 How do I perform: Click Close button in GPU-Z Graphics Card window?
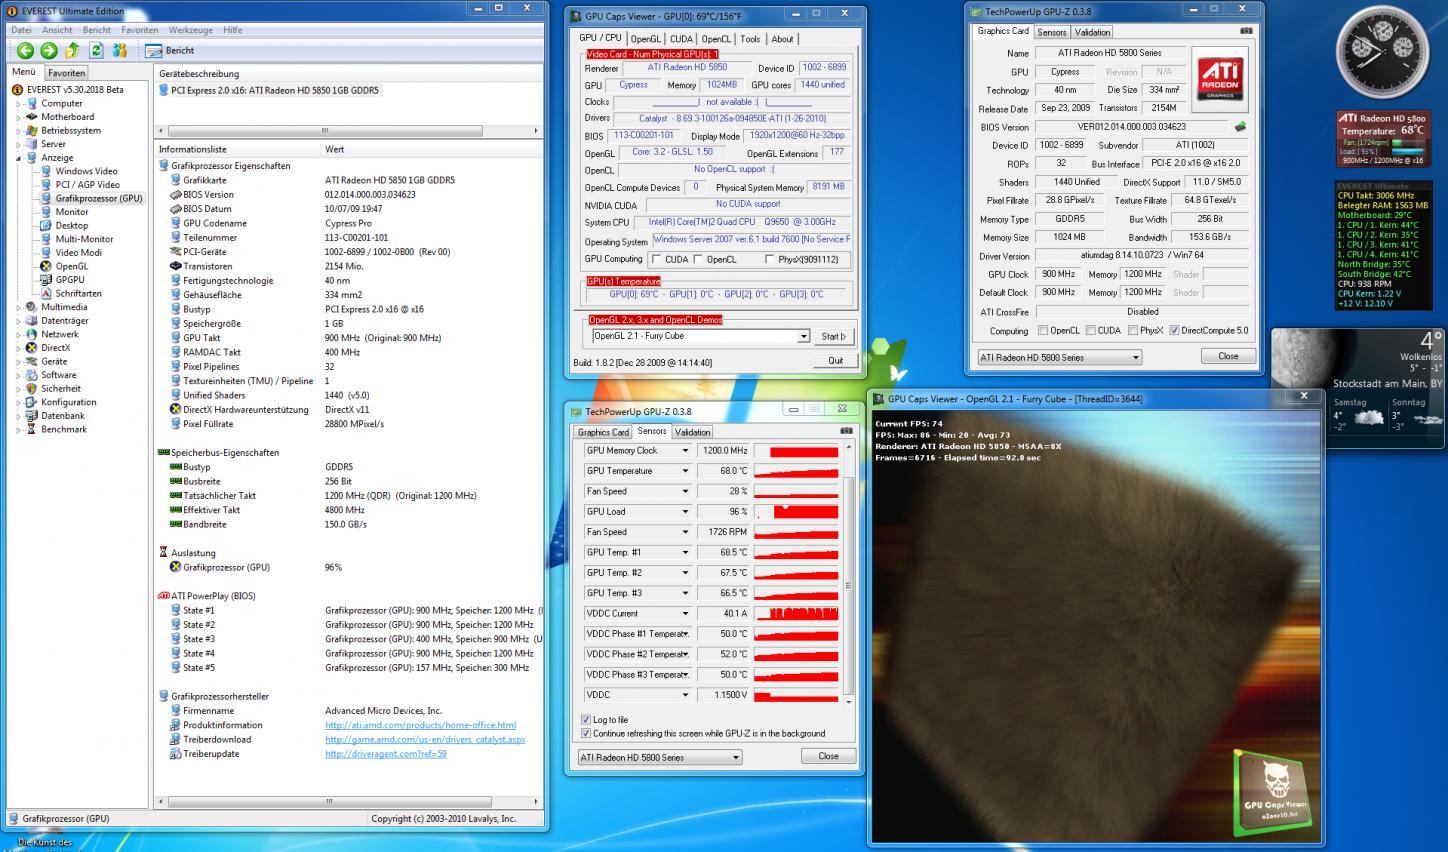pos(1228,356)
